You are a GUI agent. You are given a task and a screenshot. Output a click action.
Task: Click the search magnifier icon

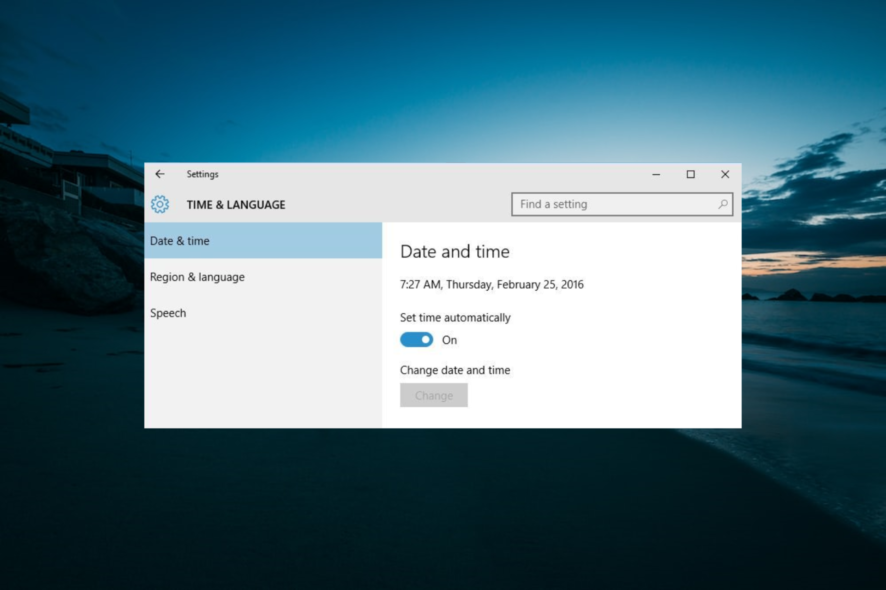[723, 204]
